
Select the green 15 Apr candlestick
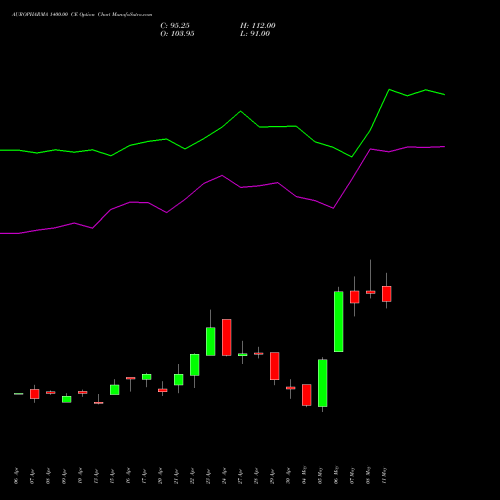(115, 390)
